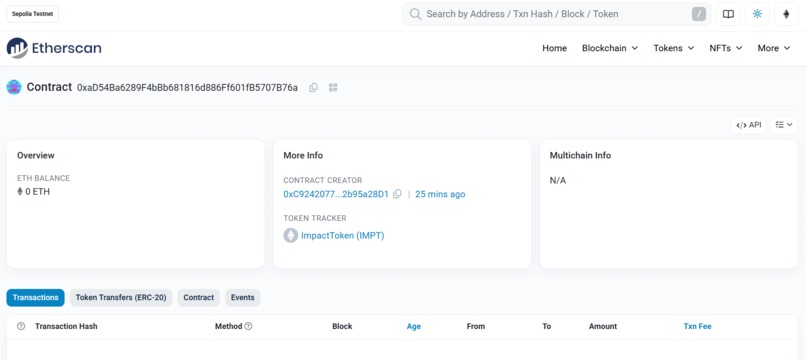Copy the contract creator address

(397, 194)
